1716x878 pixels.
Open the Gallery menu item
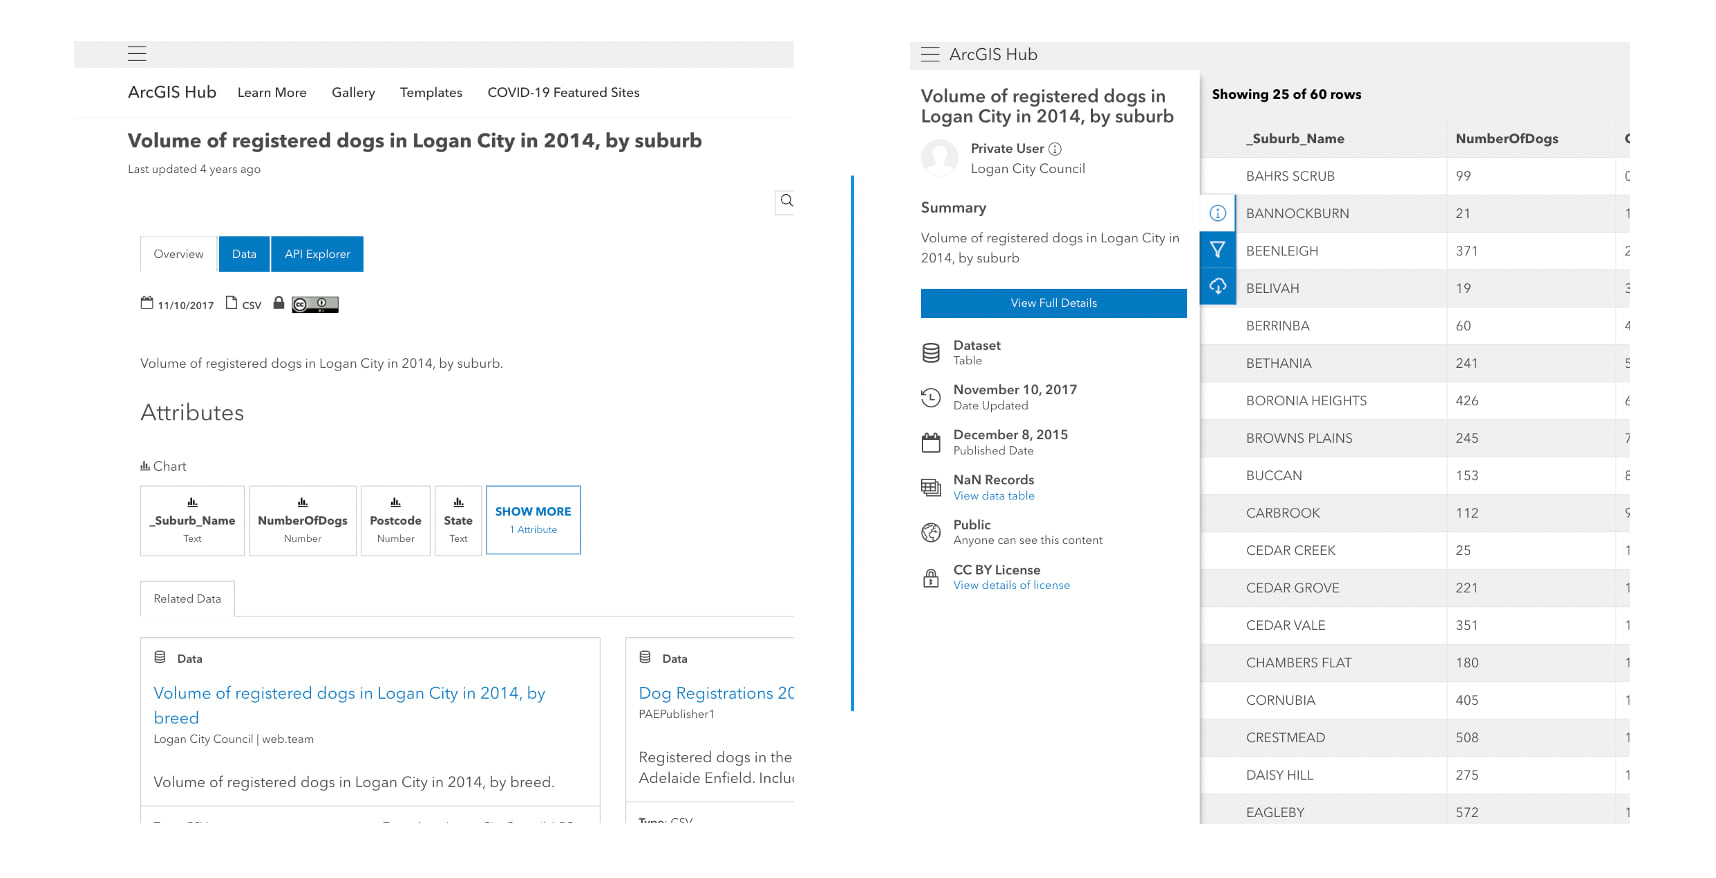(353, 93)
